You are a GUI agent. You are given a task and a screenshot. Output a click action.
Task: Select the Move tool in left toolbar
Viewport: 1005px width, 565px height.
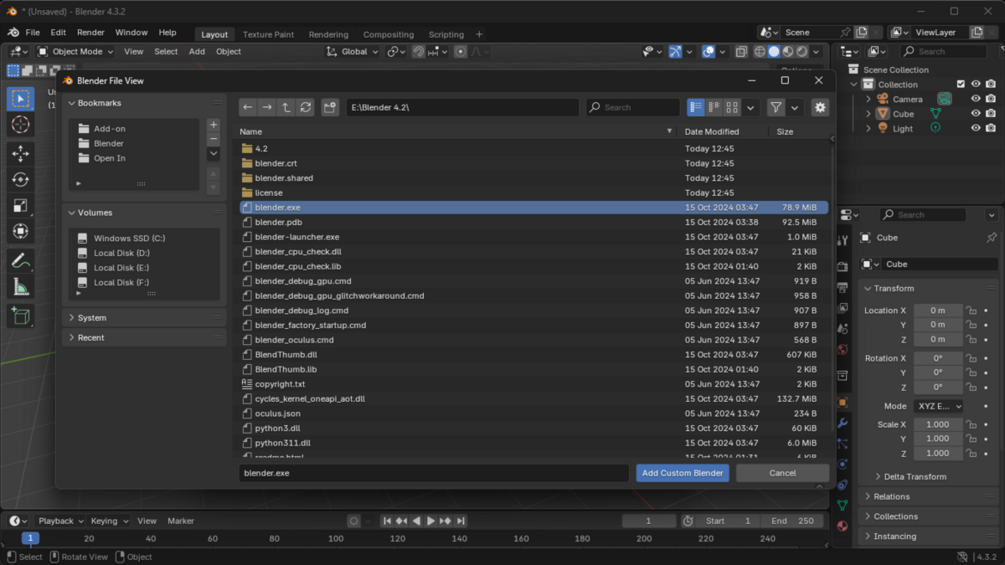click(21, 153)
